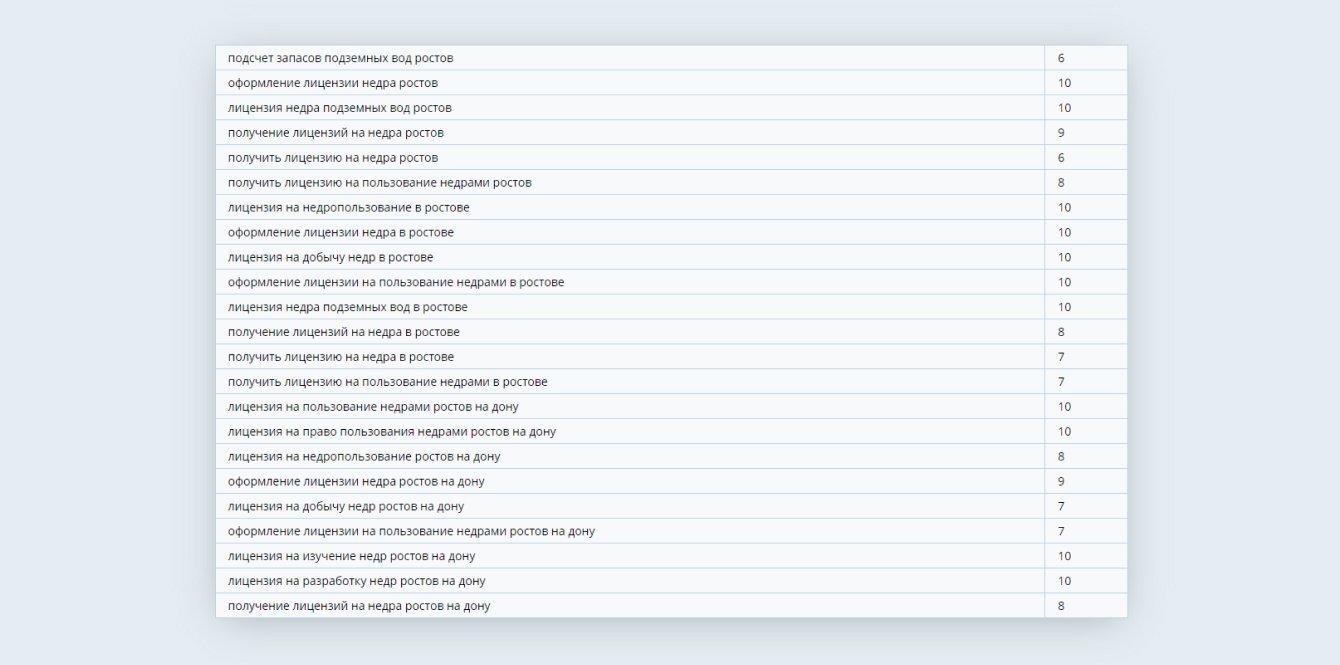Select 10 beside 'лицензия недра подземных вод в ростове'
1340x665 pixels.
point(1064,308)
